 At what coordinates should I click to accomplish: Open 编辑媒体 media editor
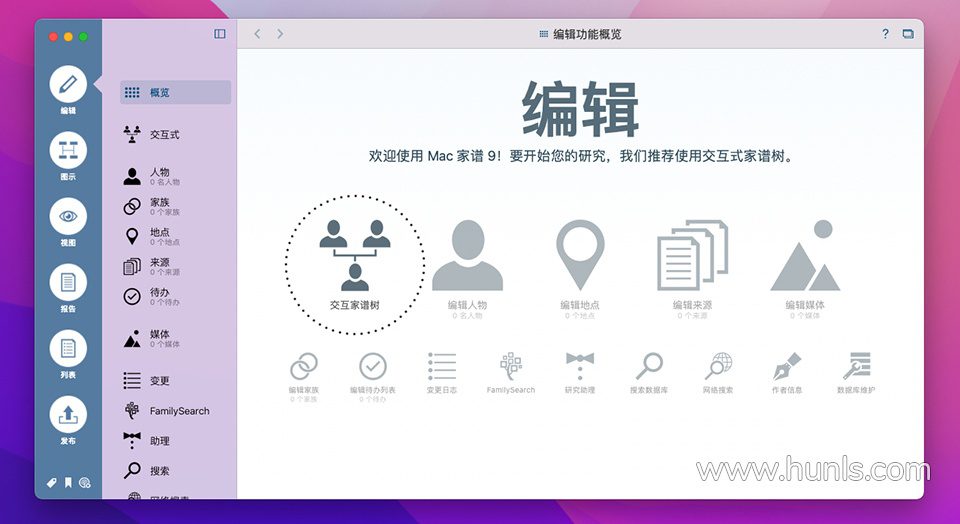tap(805, 268)
